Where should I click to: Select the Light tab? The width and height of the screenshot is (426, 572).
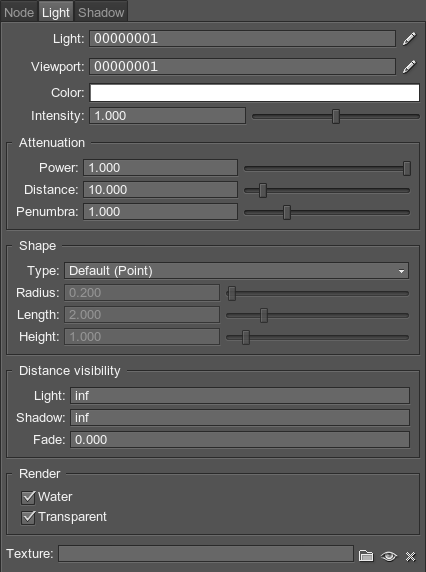(56, 12)
